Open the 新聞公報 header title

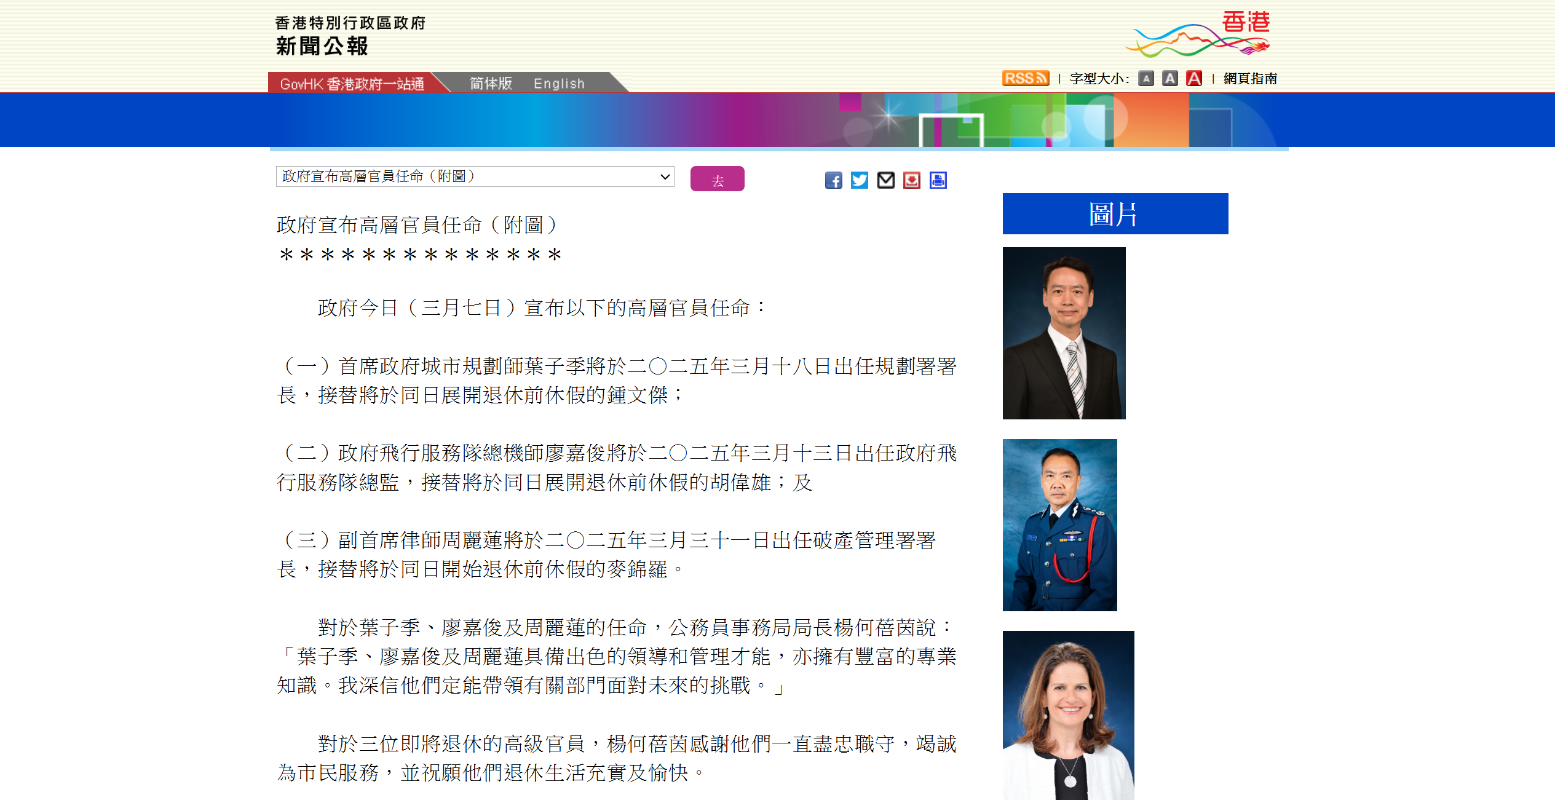[322, 46]
